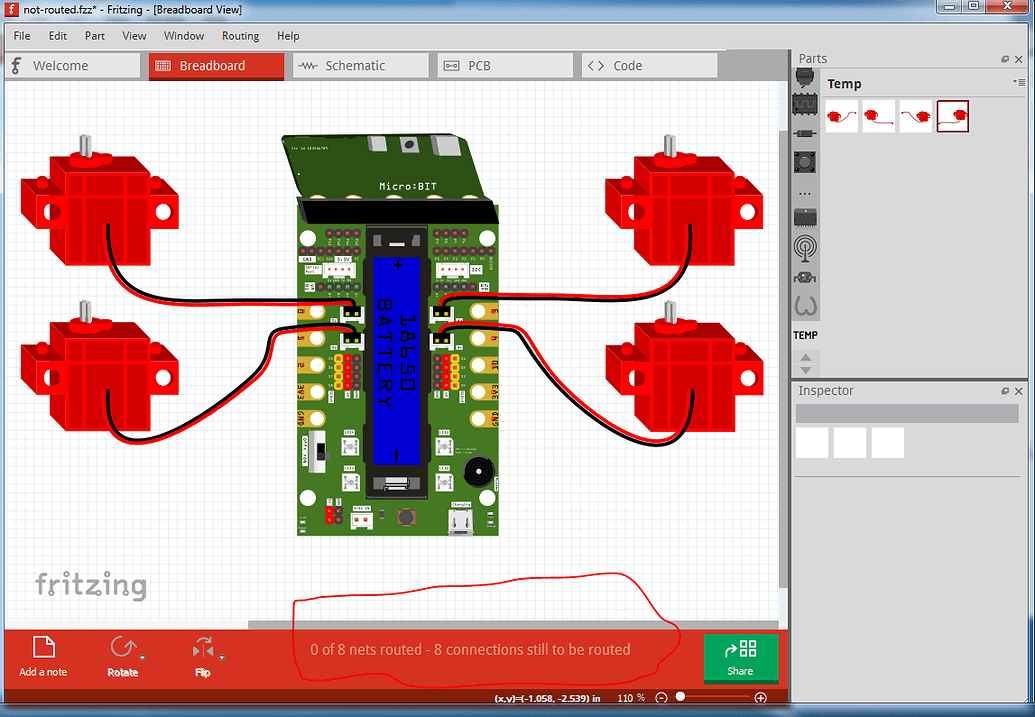Click the IC chip parts bin icon
This screenshot has width=1035, height=717.
pyautogui.click(x=805, y=218)
